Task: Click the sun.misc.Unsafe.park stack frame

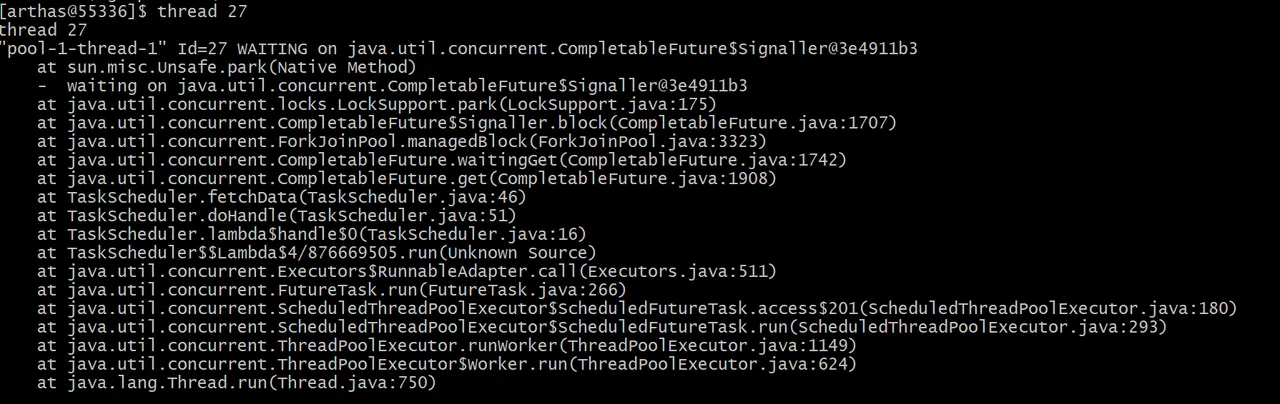Action: click(x=226, y=67)
